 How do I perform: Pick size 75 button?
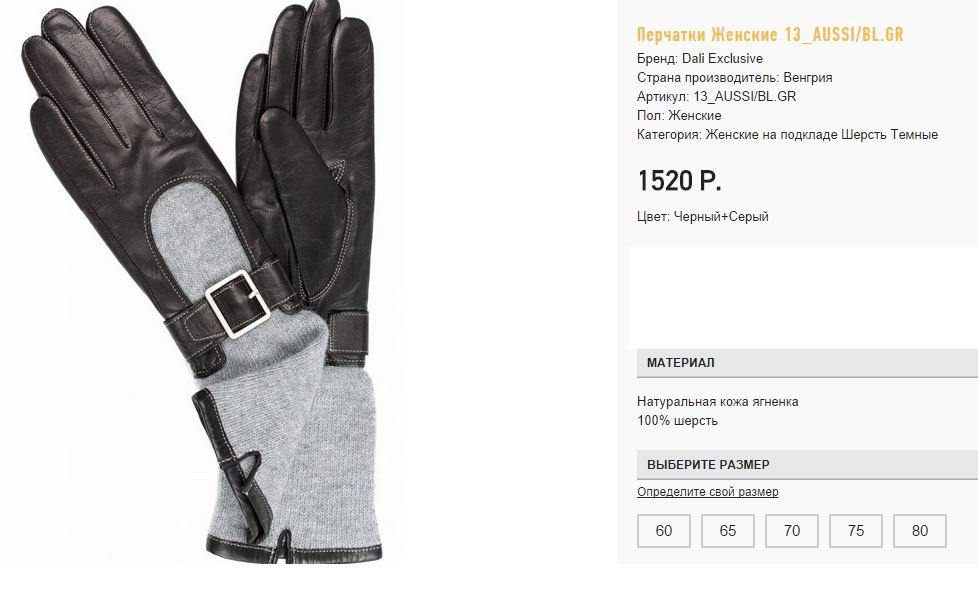856,531
